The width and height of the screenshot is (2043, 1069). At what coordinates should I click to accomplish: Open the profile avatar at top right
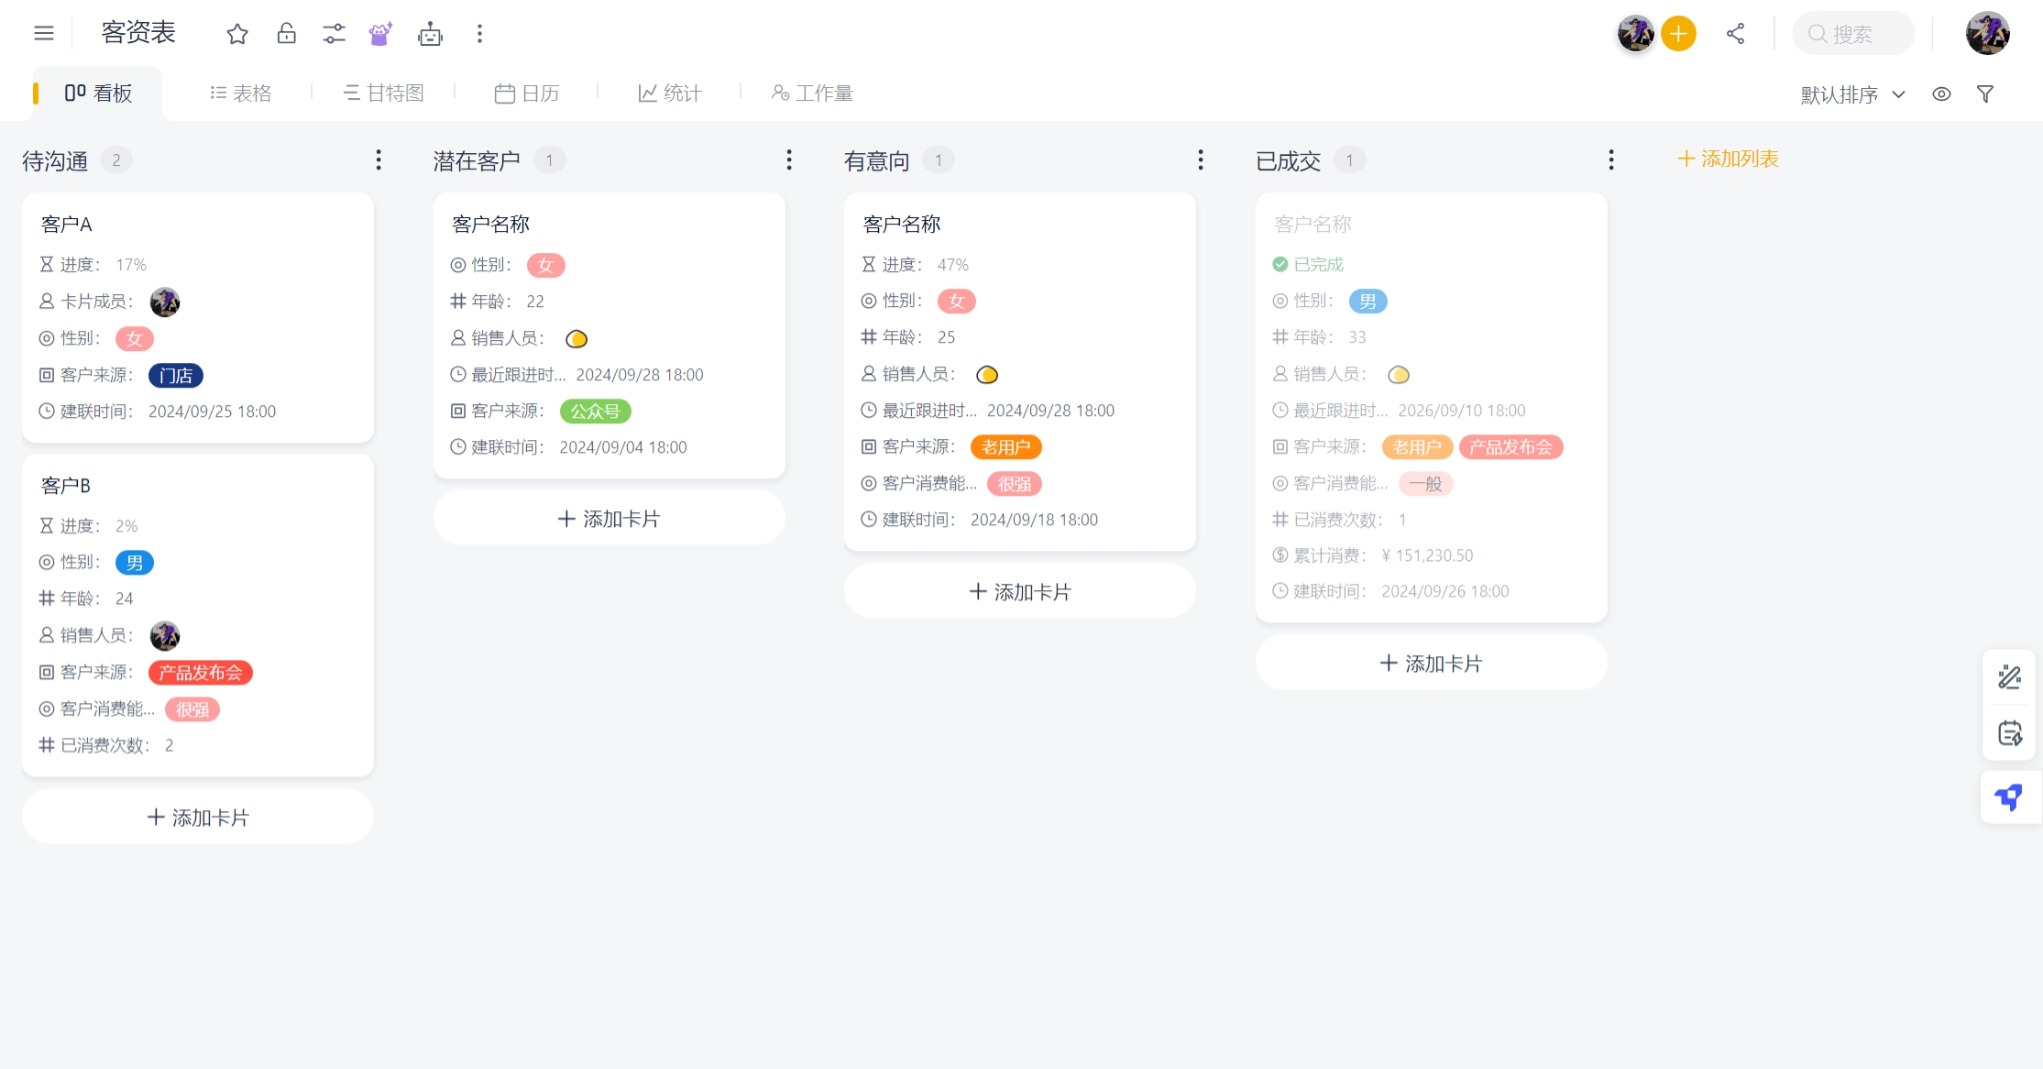(x=1988, y=33)
